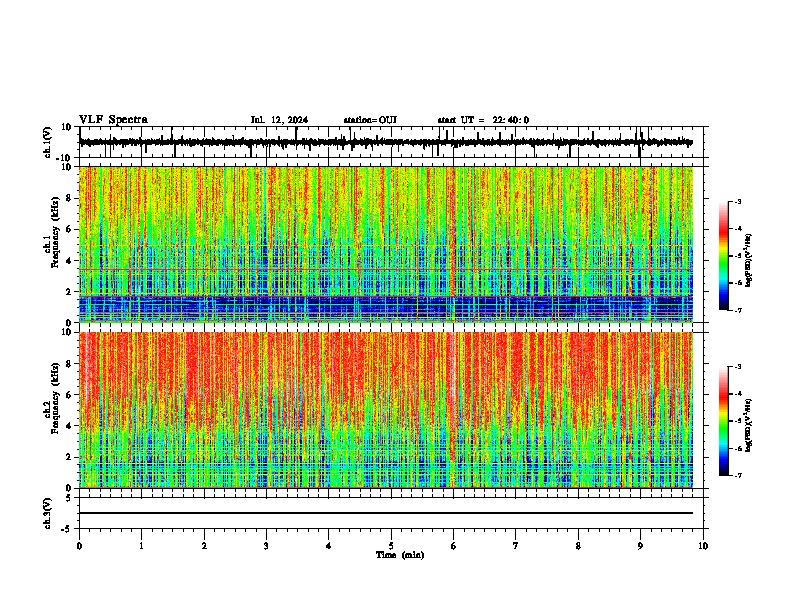Viewport: 792px width, 612px height.
Task: Click time axis tick label "9"
Action: click(640, 546)
